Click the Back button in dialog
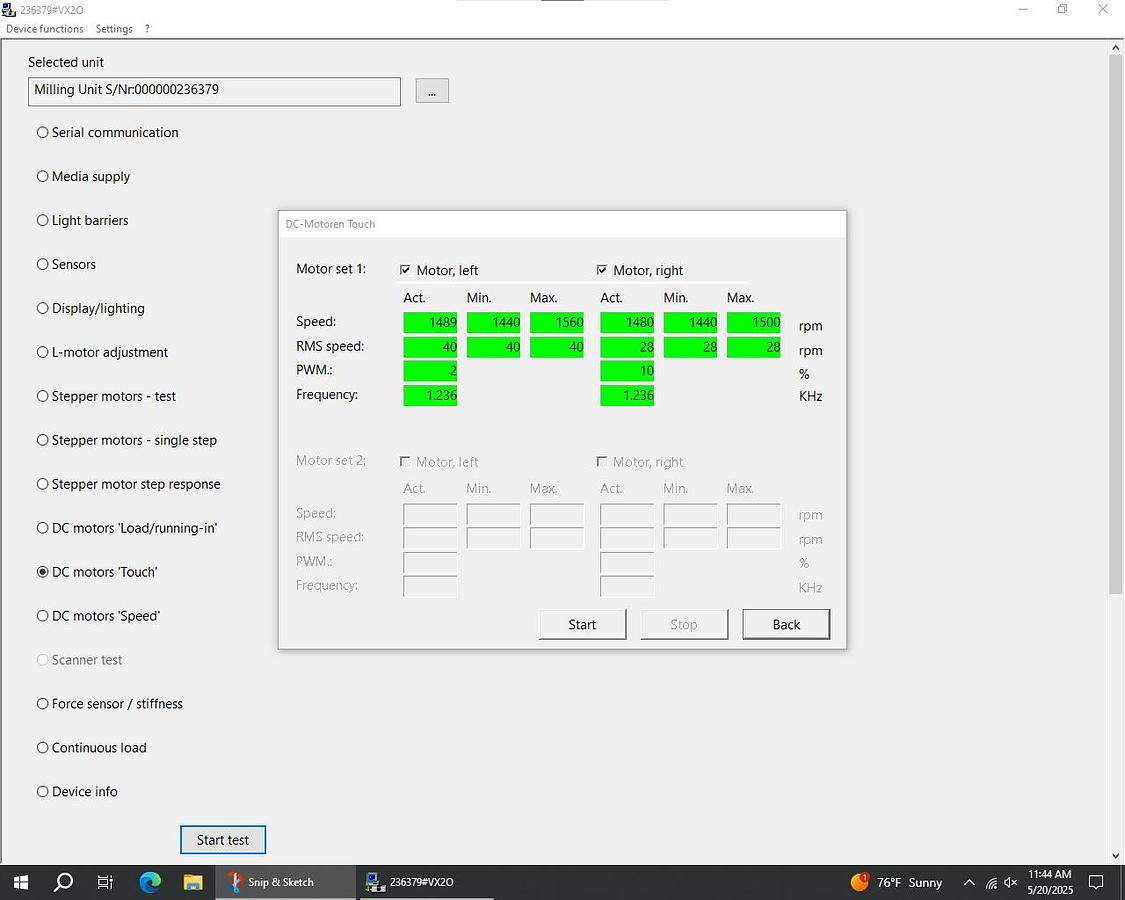Viewport: 1125px width, 900px height. point(786,624)
